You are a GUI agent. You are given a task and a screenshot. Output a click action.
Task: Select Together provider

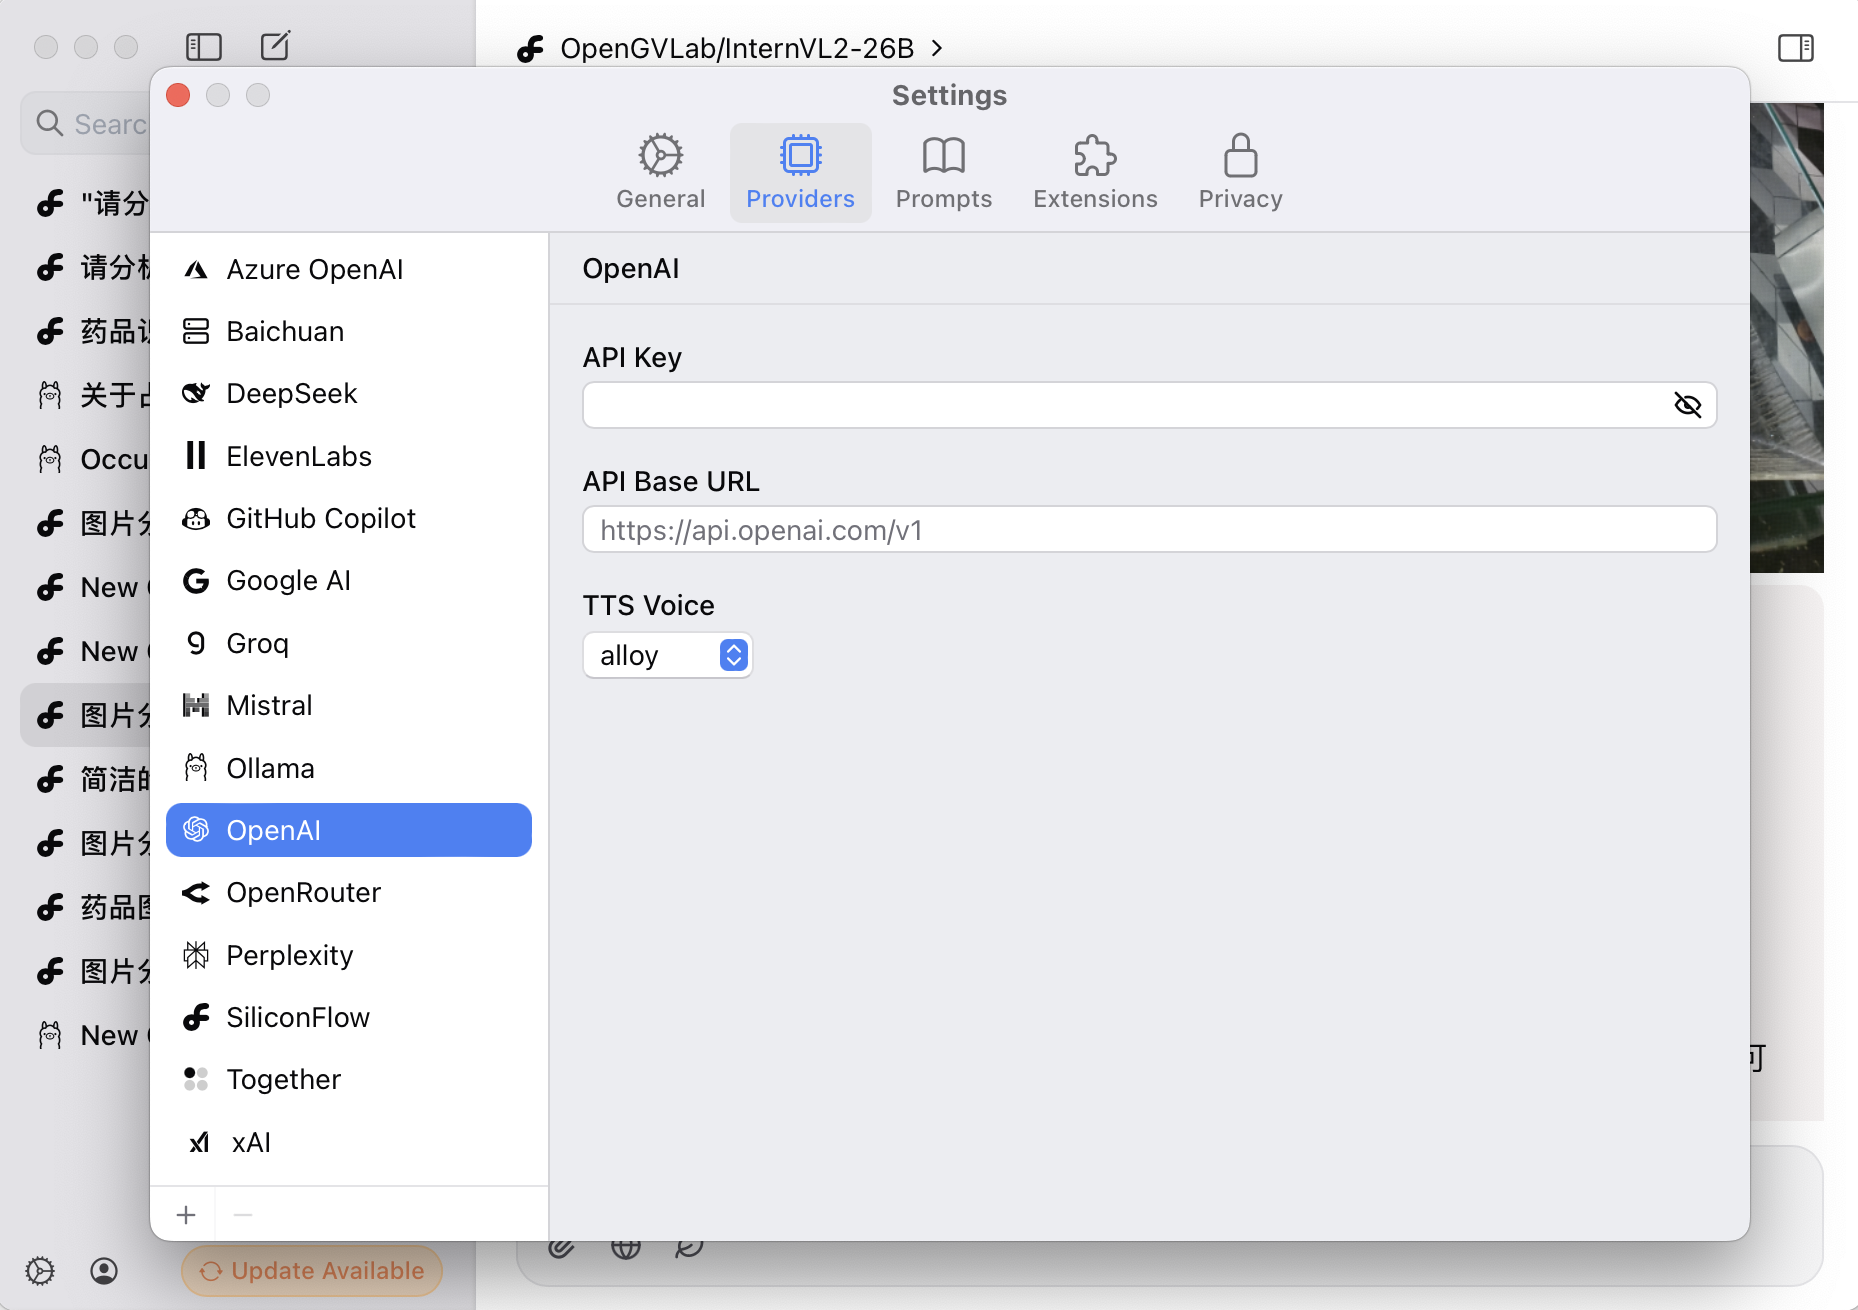click(348, 1079)
